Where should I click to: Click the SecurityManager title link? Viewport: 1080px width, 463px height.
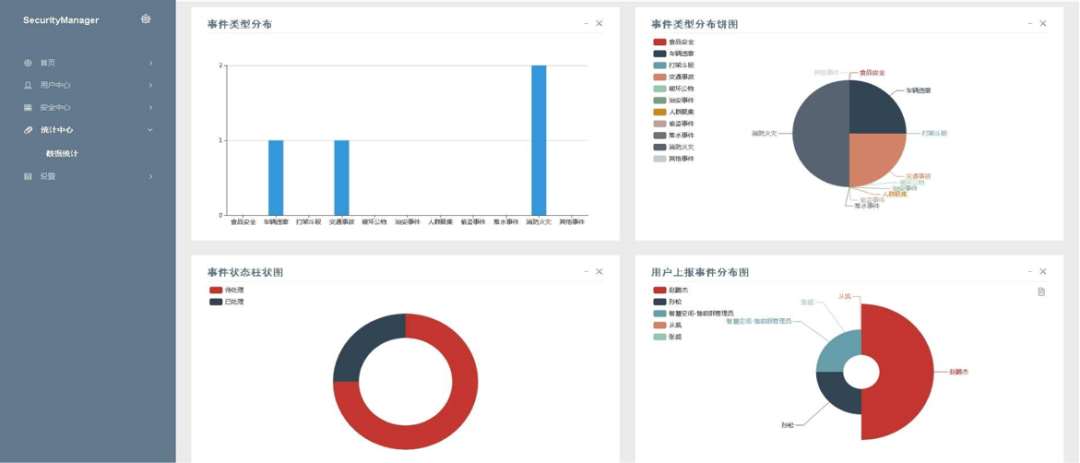[x=61, y=20]
